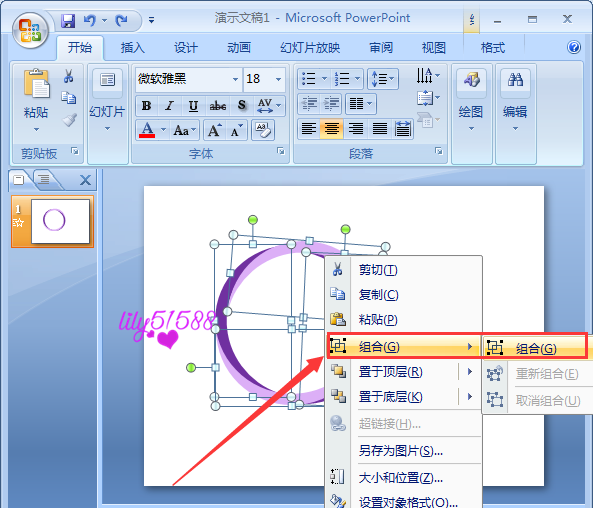This screenshot has height=508, width=593.
Task: Open the 视图 ribbon tab
Action: [x=434, y=48]
